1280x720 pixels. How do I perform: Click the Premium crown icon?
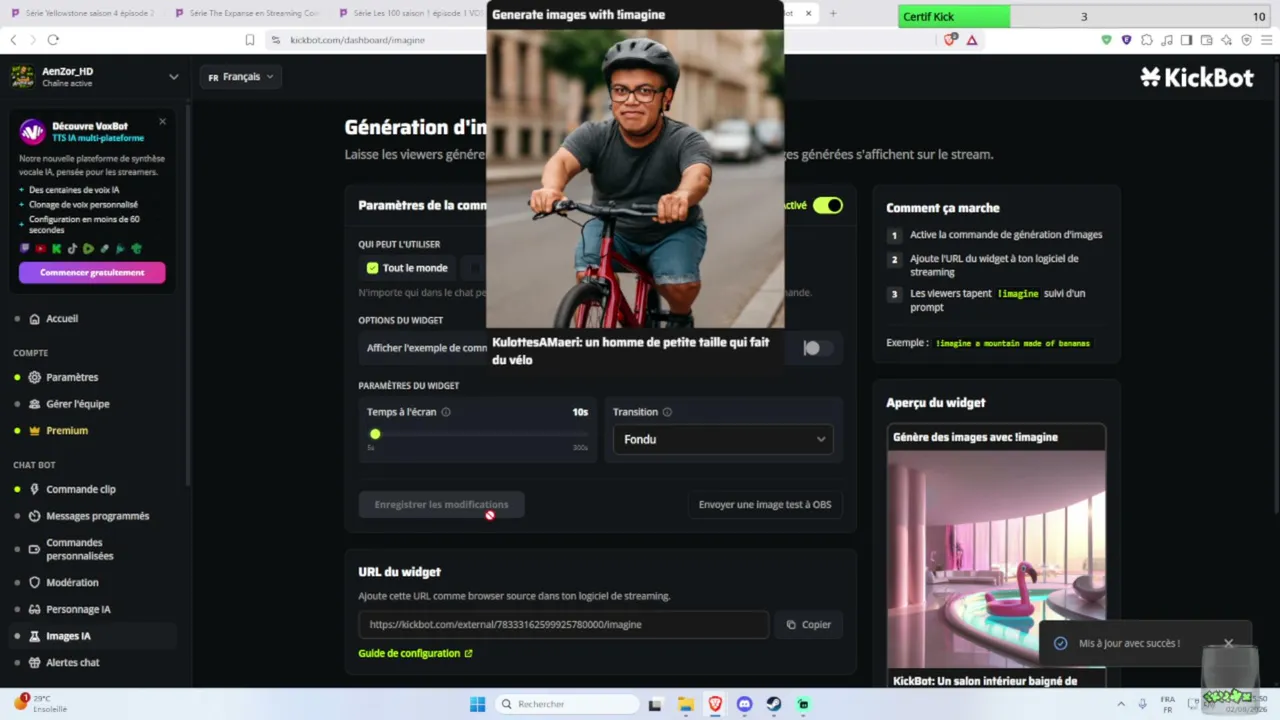pos(35,430)
